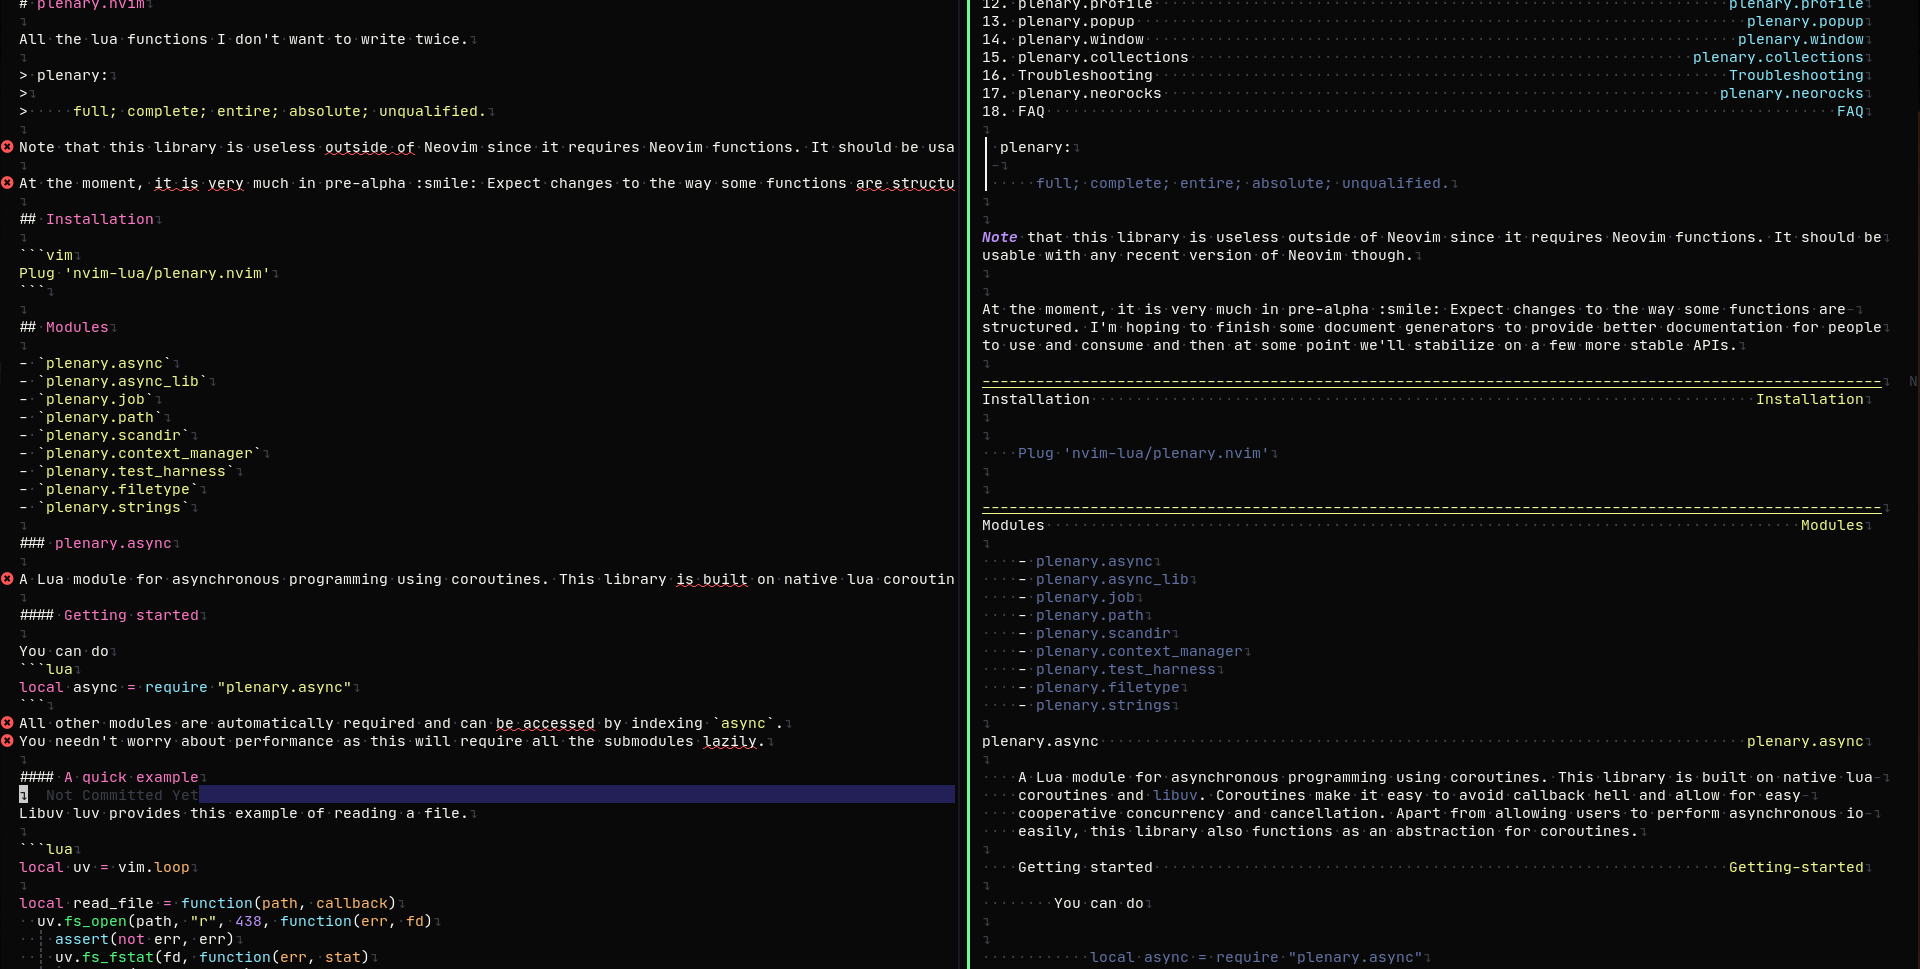This screenshot has width=1920, height=969.
Task: Click "All the lua functions" intro line
Action: click(243, 39)
